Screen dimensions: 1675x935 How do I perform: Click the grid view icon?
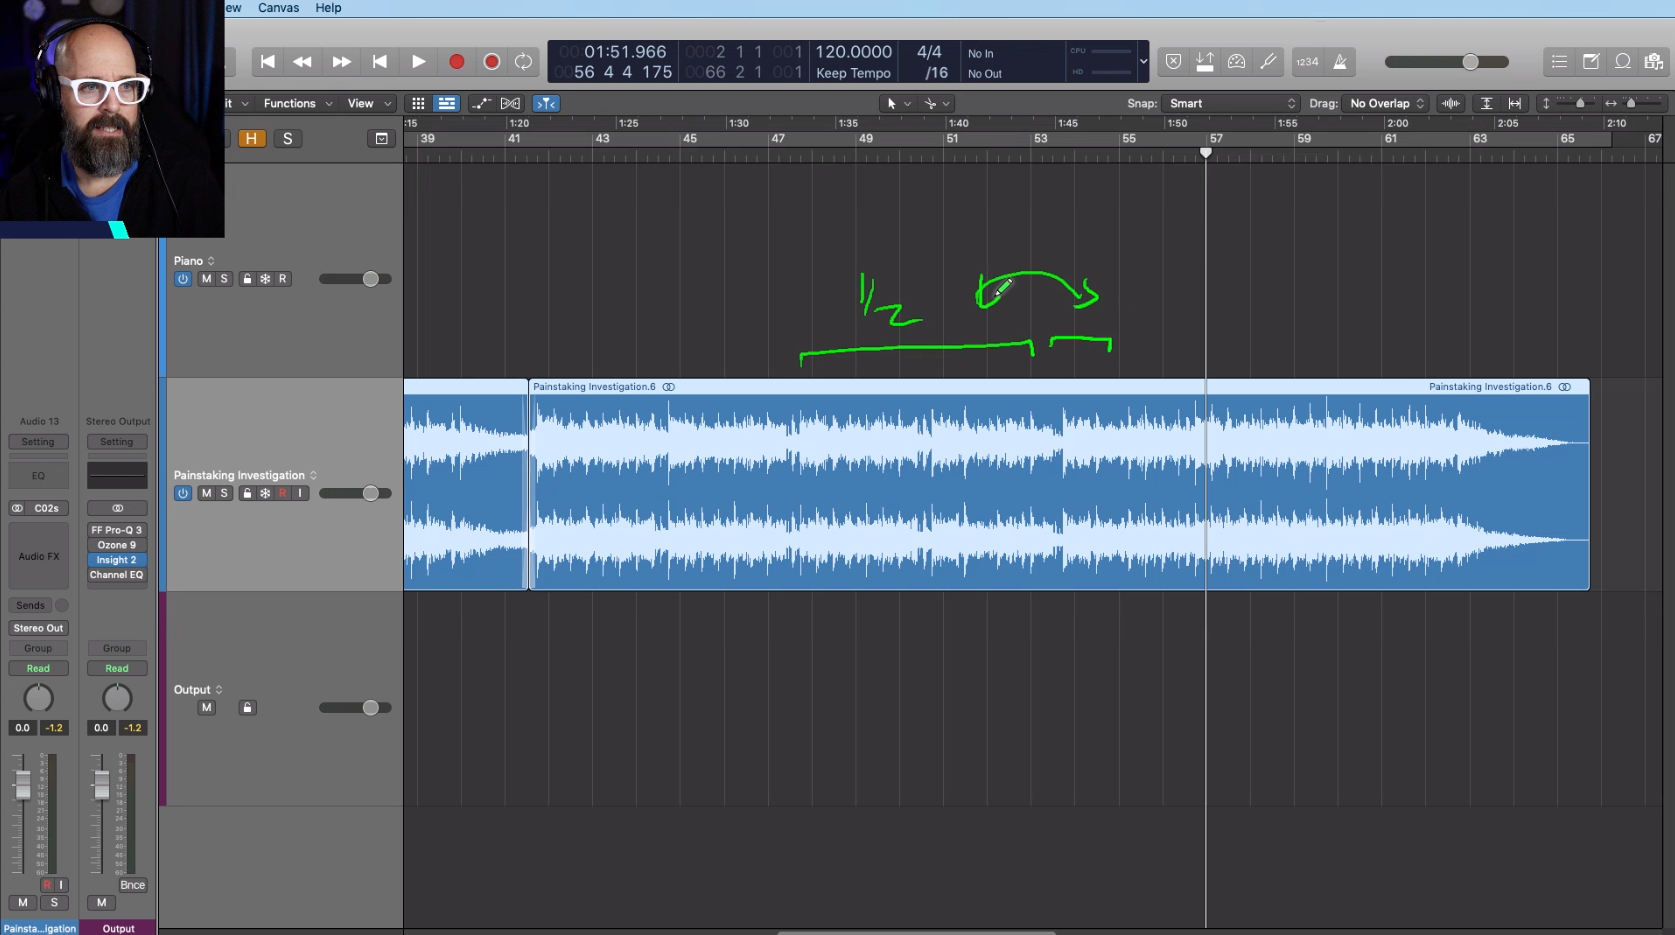click(x=418, y=103)
